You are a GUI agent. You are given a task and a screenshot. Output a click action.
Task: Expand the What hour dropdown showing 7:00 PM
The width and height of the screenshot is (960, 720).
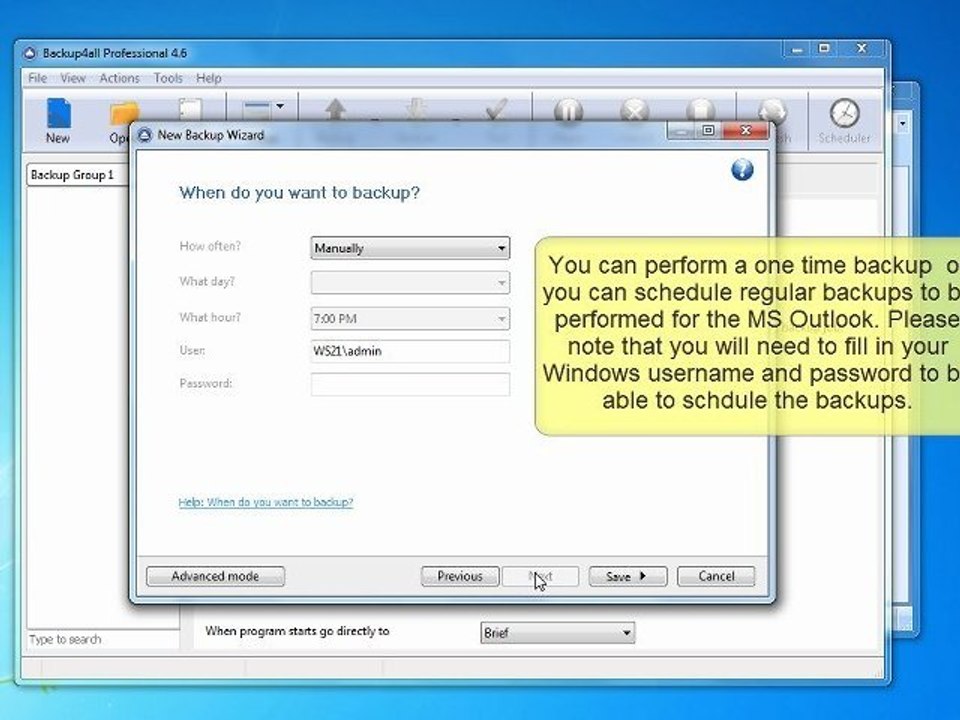[x=410, y=318]
